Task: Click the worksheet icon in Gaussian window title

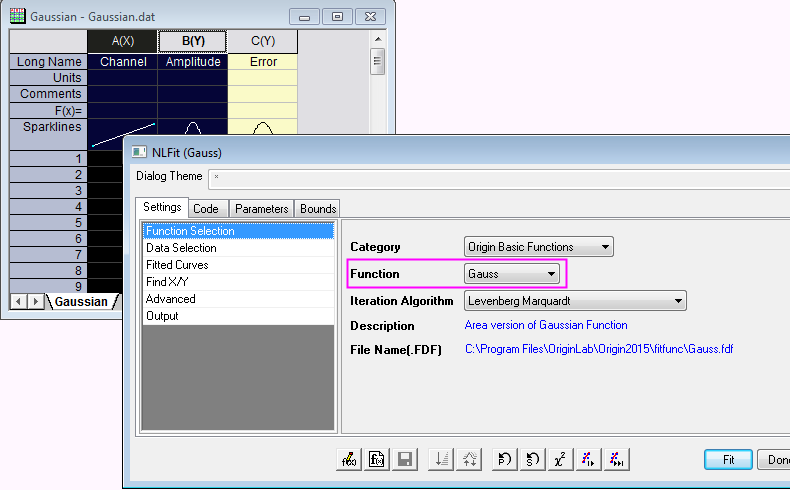Action: point(18,16)
